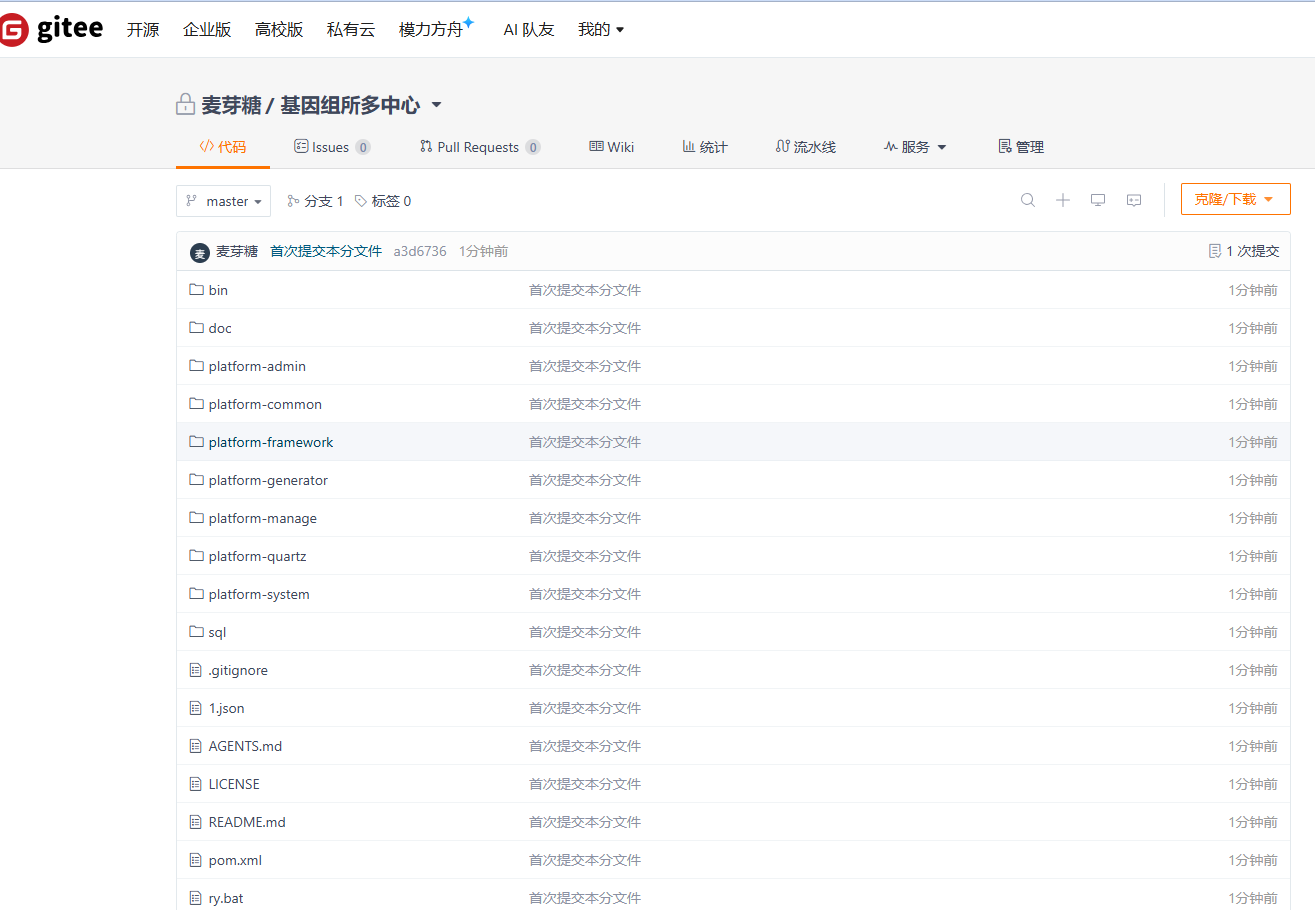Open commit hash a3d6736

[x=420, y=251]
